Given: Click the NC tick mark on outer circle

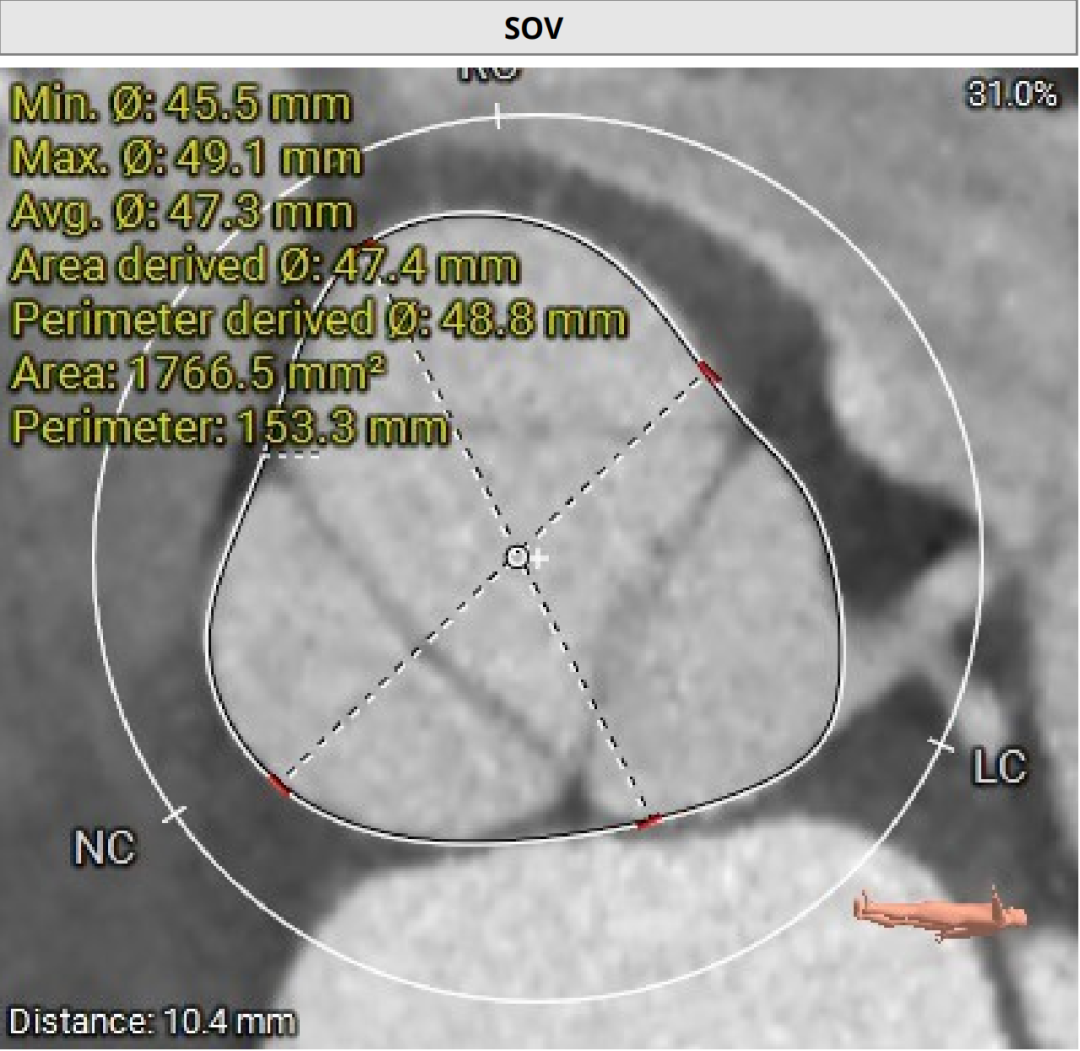Looking at the screenshot, I should (175, 815).
